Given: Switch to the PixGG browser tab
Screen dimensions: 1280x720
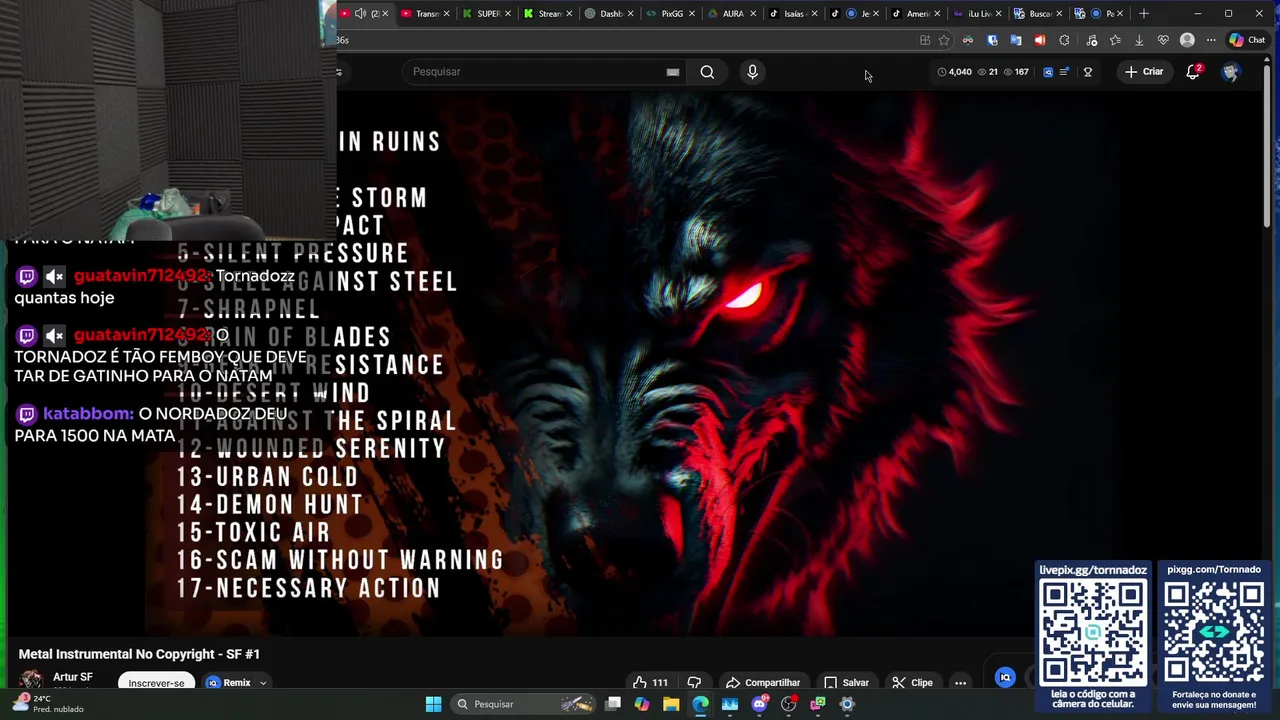Looking at the screenshot, I should [672, 14].
